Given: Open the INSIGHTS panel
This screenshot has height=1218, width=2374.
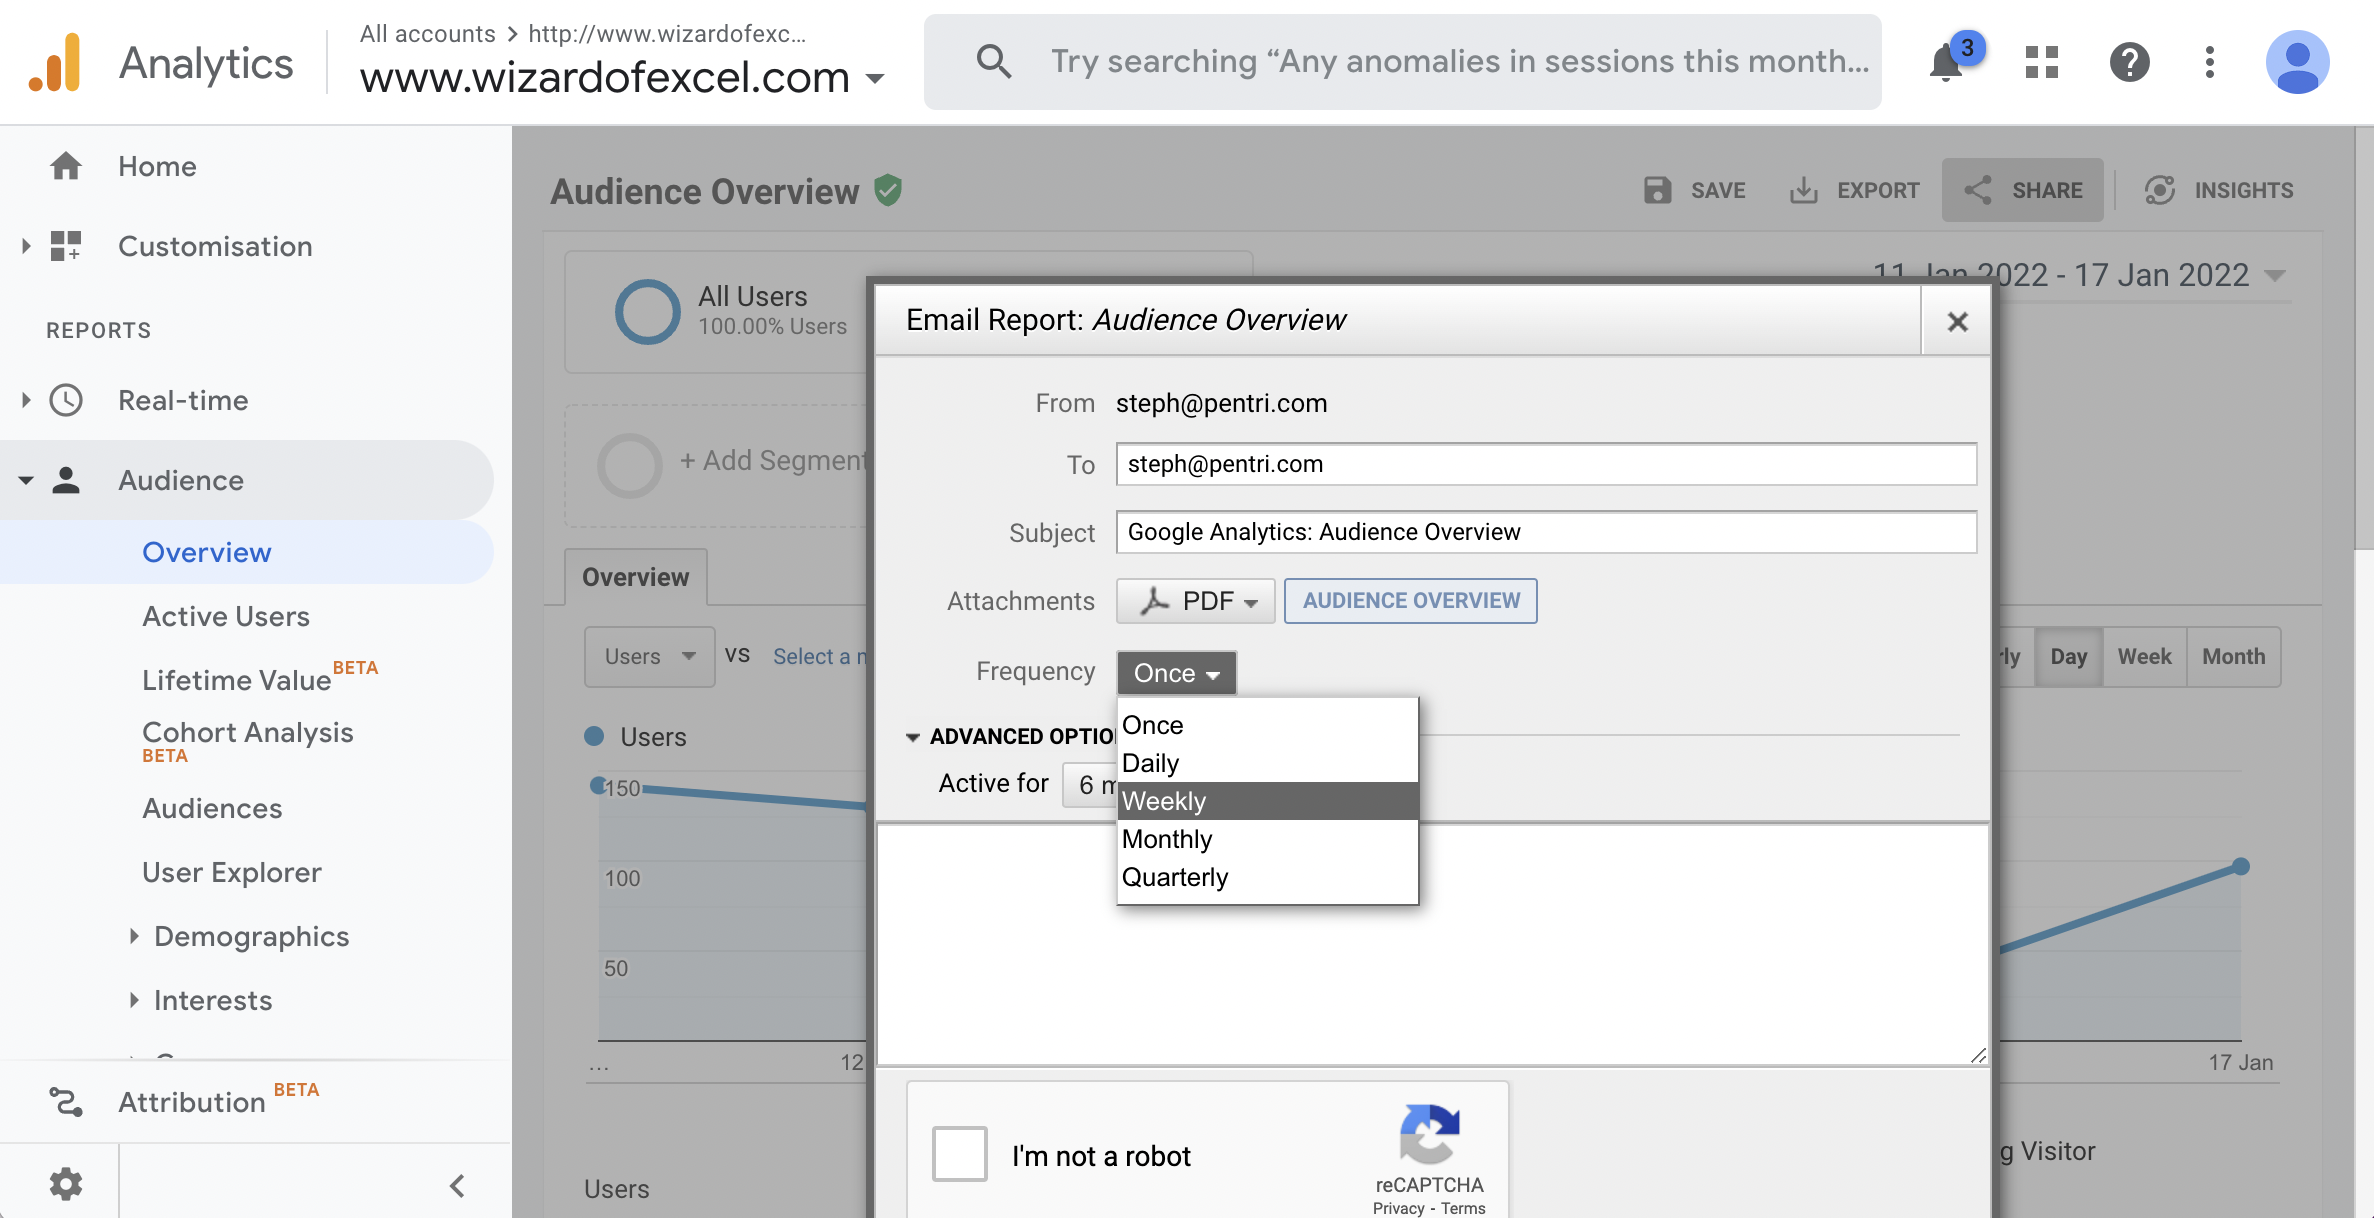Looking at the screenshot, I should [x=2219, y=190].
